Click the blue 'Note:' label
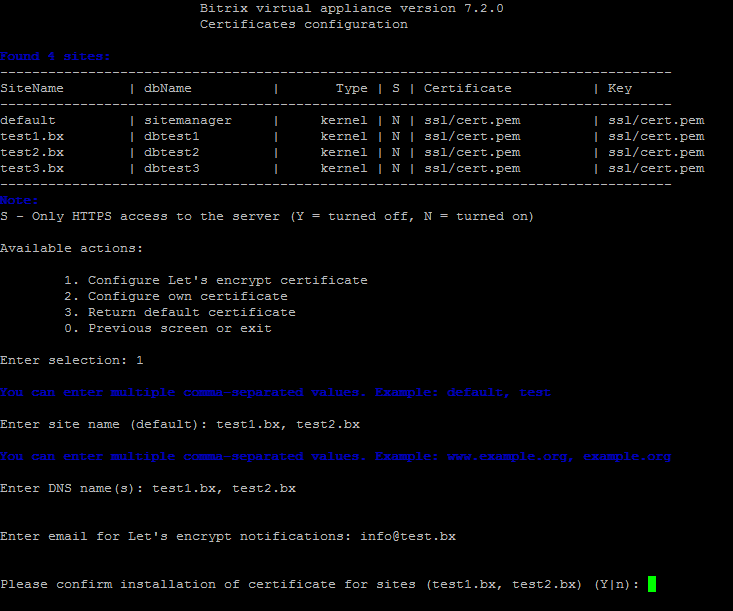 19,201
